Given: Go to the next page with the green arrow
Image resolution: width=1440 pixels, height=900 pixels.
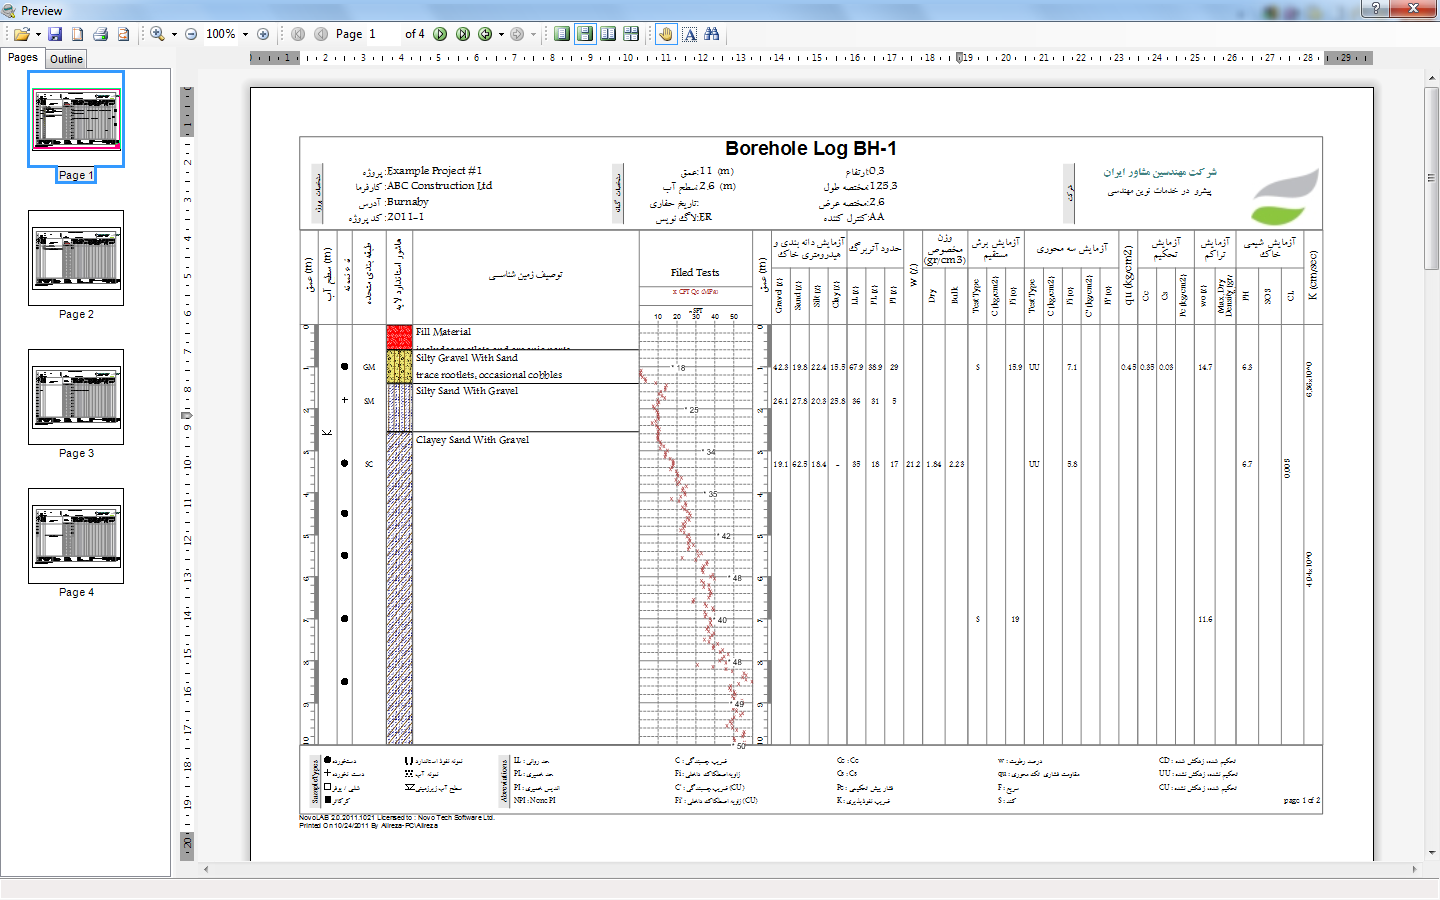Looking at the screenshot, I should [440, 34].
